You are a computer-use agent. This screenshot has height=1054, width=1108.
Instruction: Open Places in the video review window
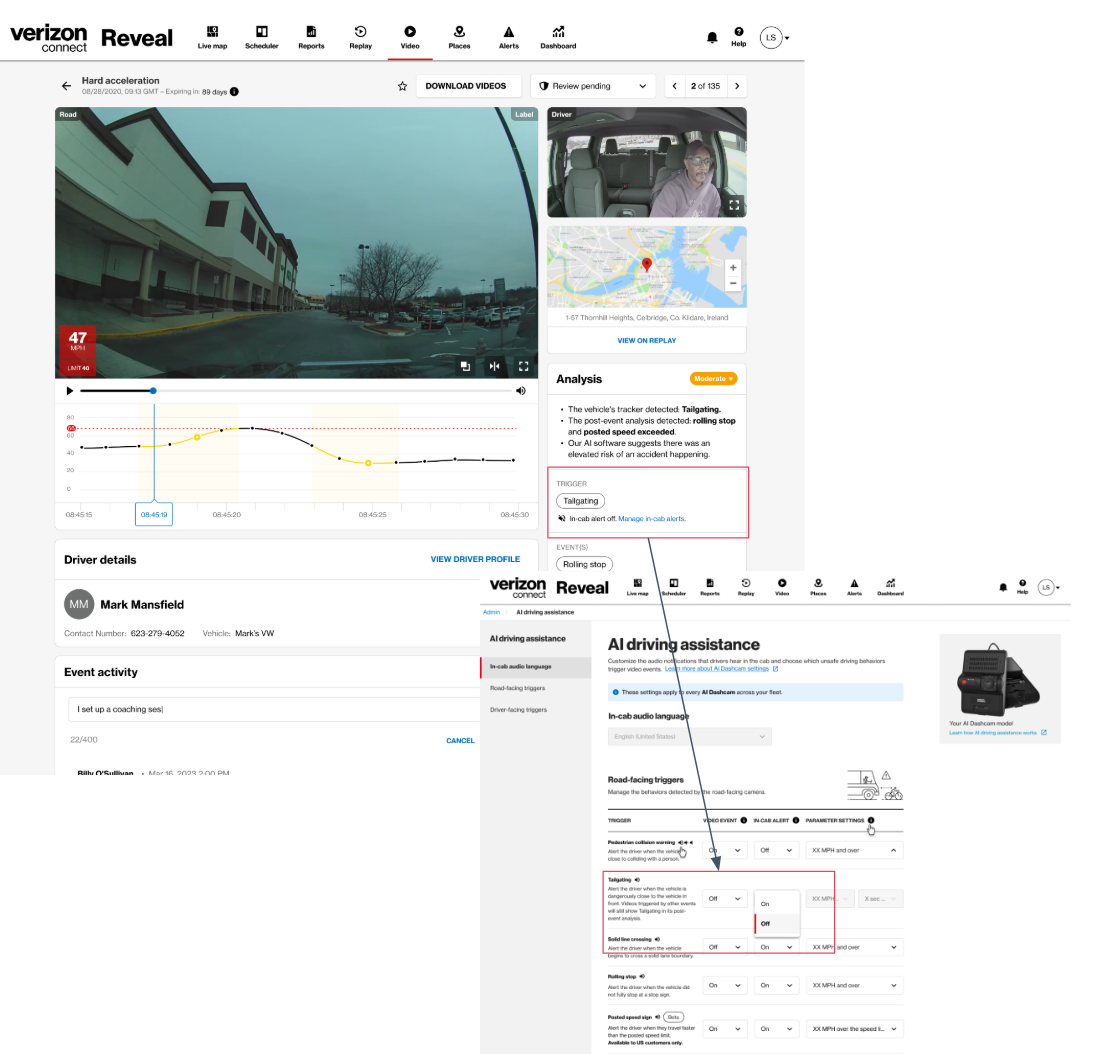click(459, 37)
